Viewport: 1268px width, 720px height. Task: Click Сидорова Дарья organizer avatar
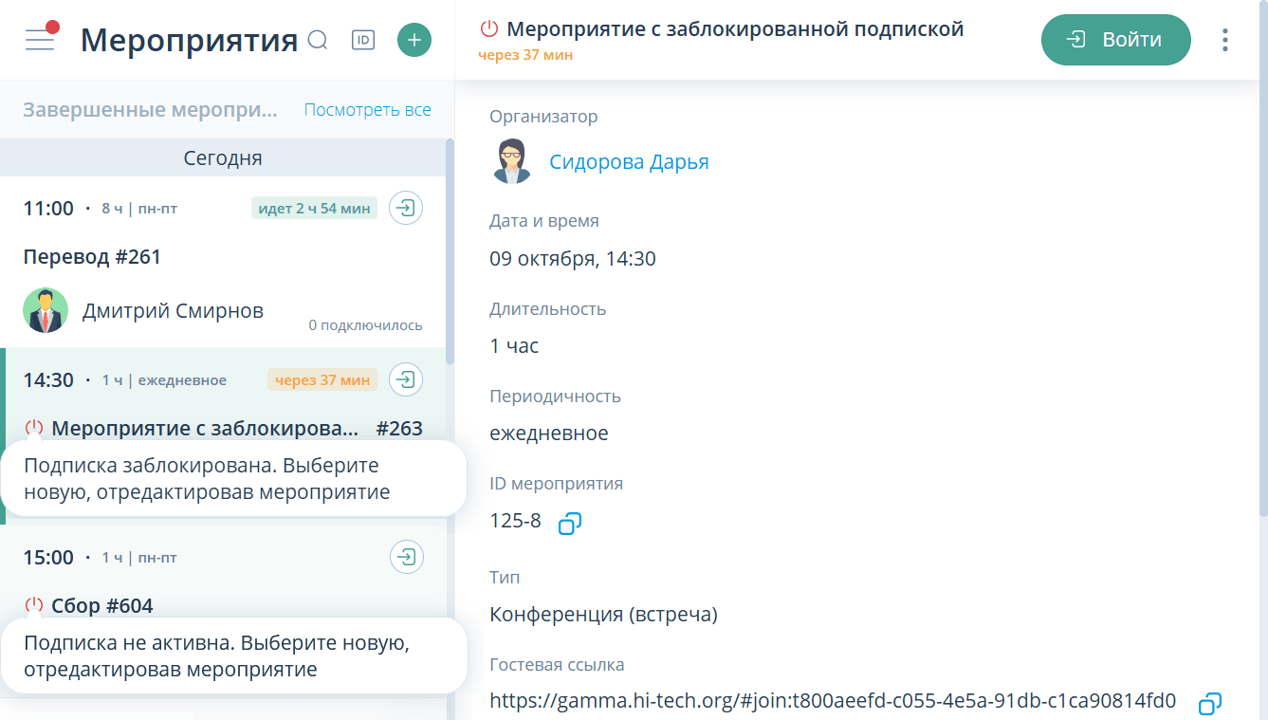[512, 159]
